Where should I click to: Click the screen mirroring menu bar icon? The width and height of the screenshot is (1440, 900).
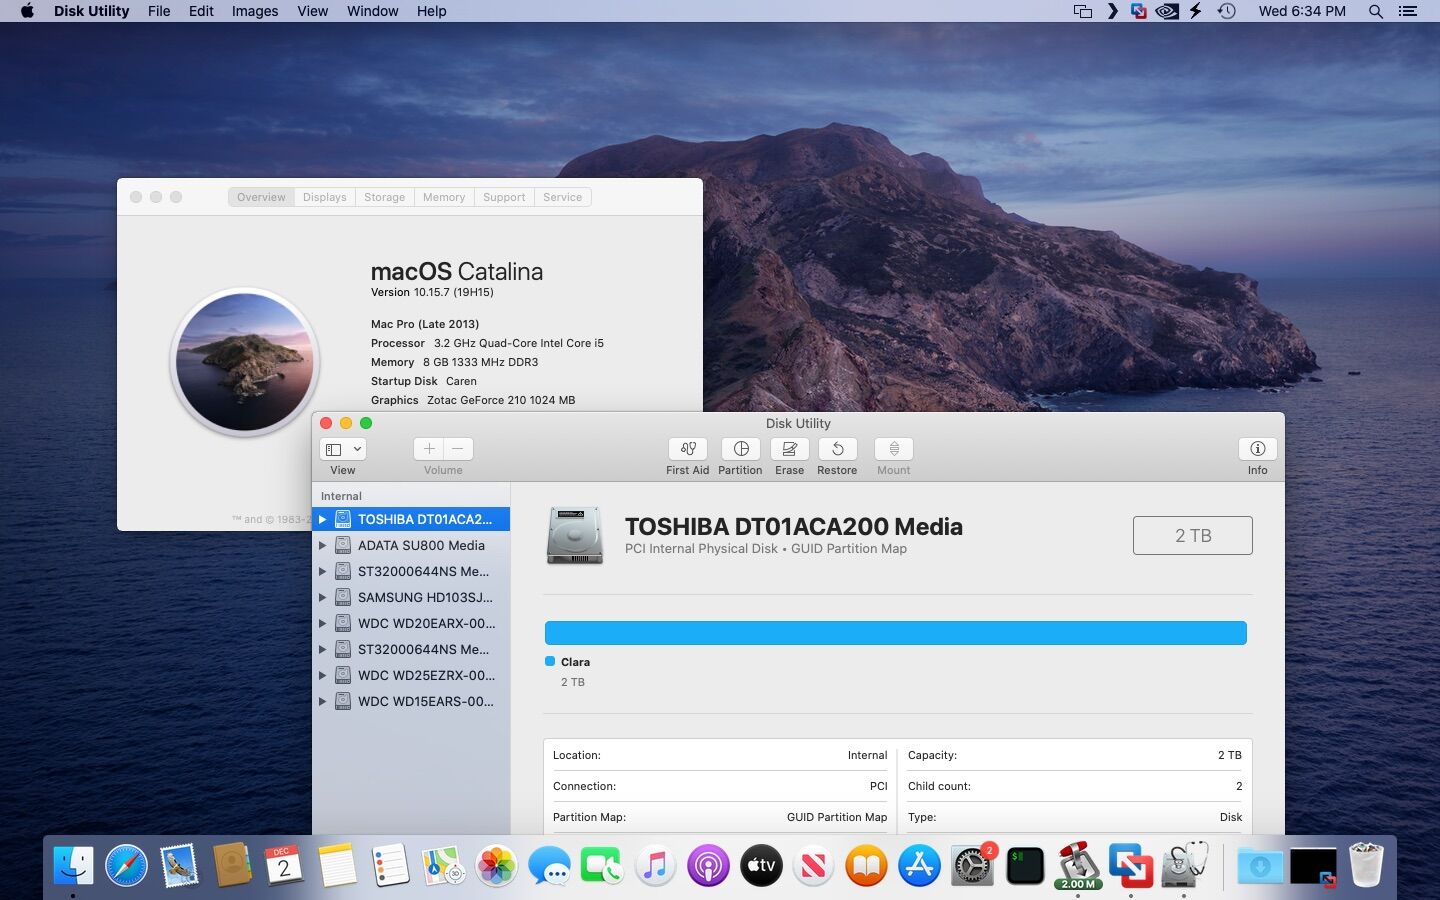point(1083,11)
